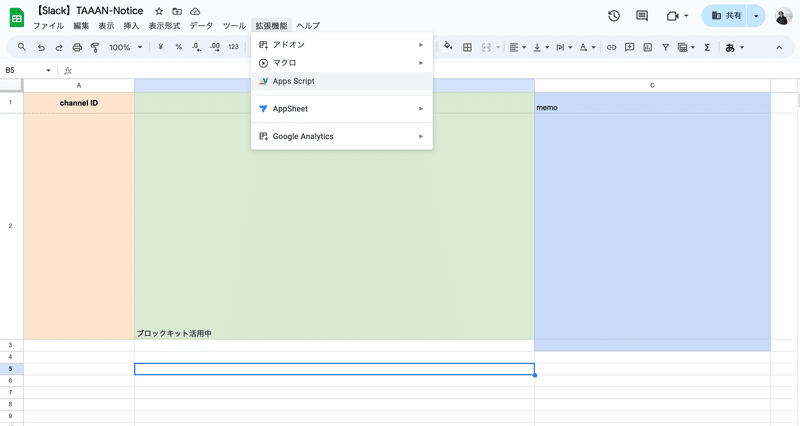Open the ファイル menu
The image size is (800, 426).
click(48, 26)
